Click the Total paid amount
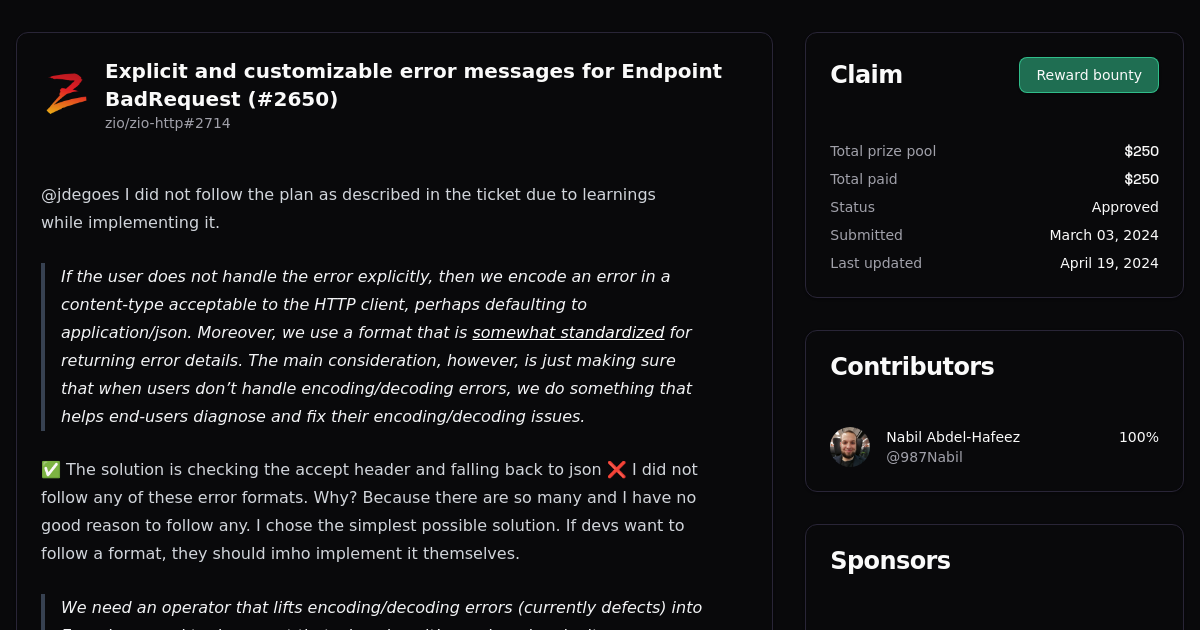 [1142, 179]
